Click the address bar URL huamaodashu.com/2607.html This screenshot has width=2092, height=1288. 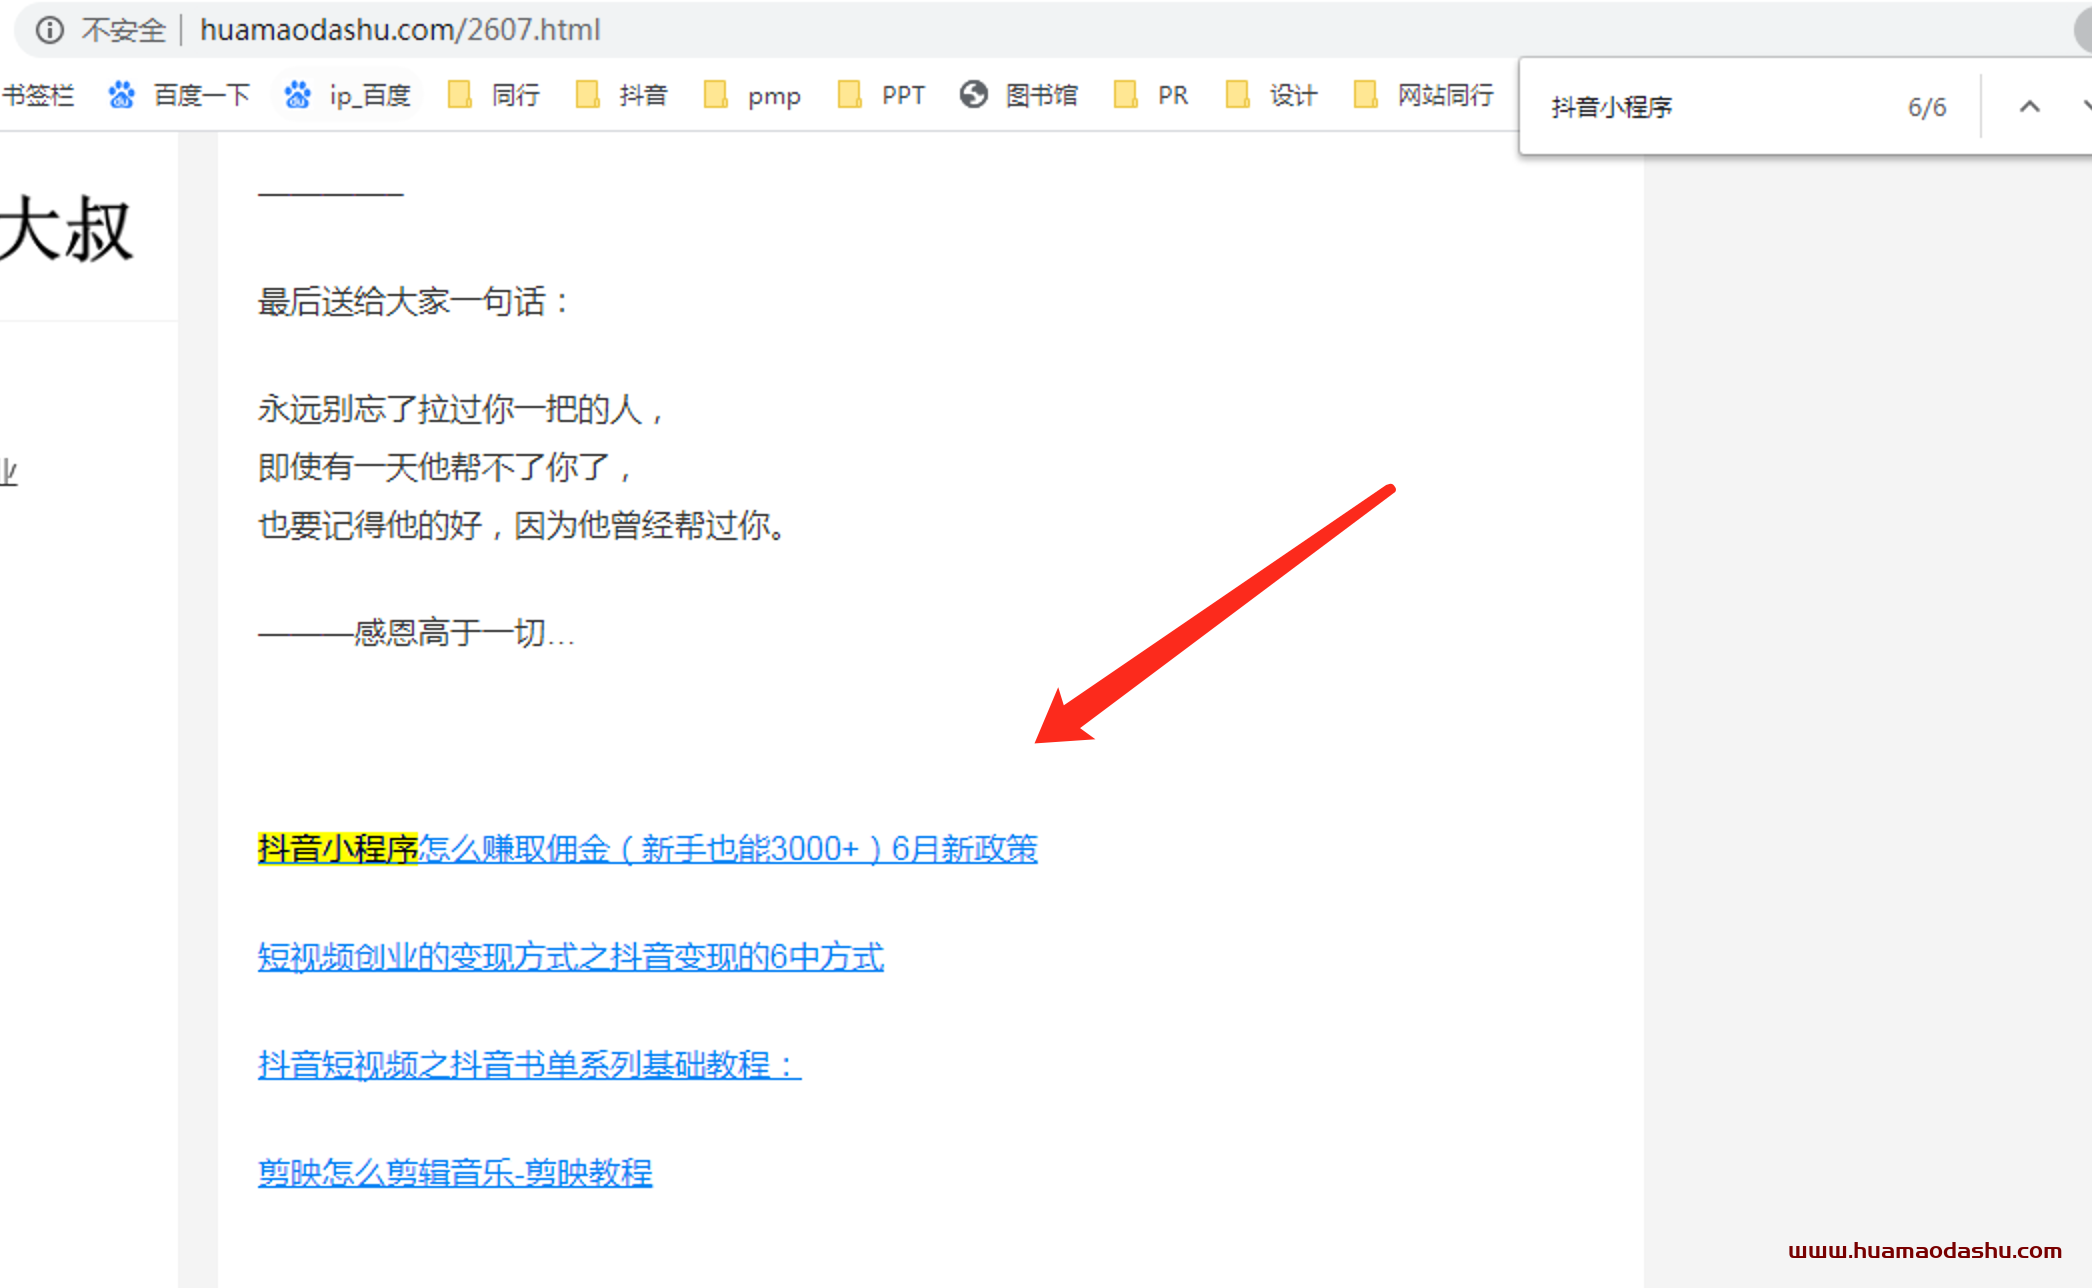400,30
